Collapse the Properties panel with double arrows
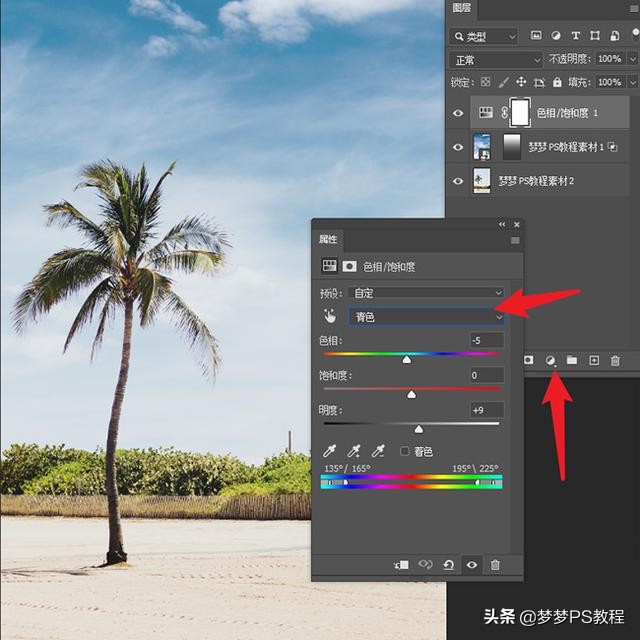This screenshot has height=640, width=640. 502,224
